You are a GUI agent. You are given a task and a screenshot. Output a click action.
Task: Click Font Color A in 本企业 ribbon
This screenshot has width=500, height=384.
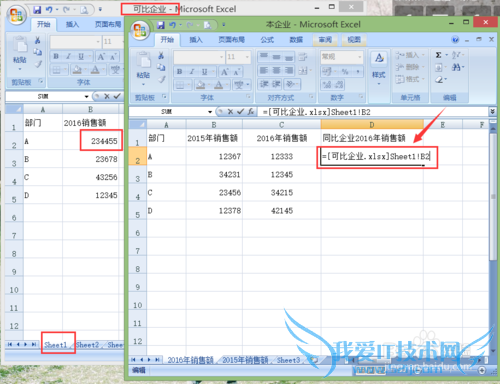[x=219, y=85]
